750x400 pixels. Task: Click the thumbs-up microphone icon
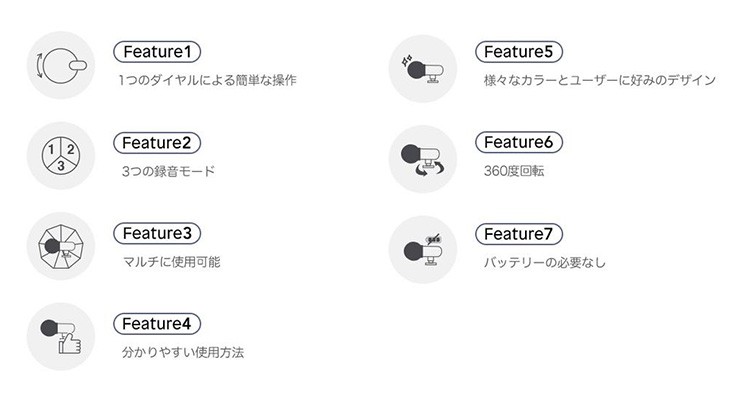click(x=61, y=336)
